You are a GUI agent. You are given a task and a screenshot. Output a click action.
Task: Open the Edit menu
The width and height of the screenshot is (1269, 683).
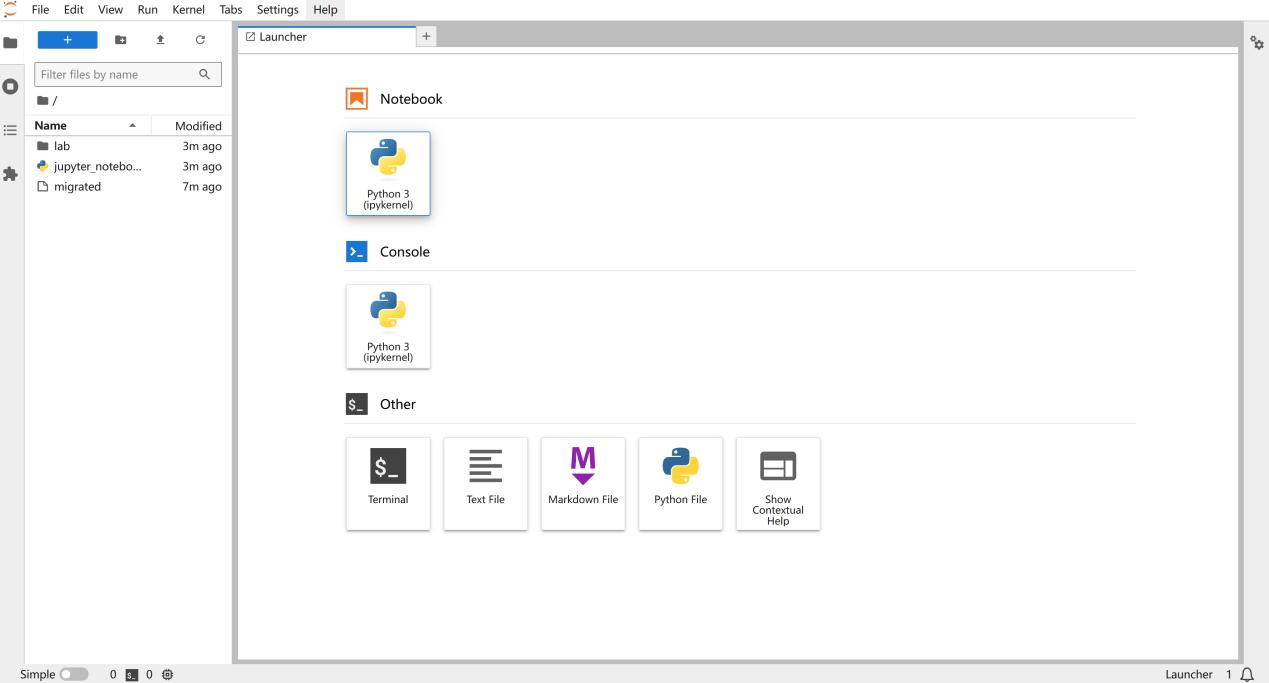click(74, 9)
